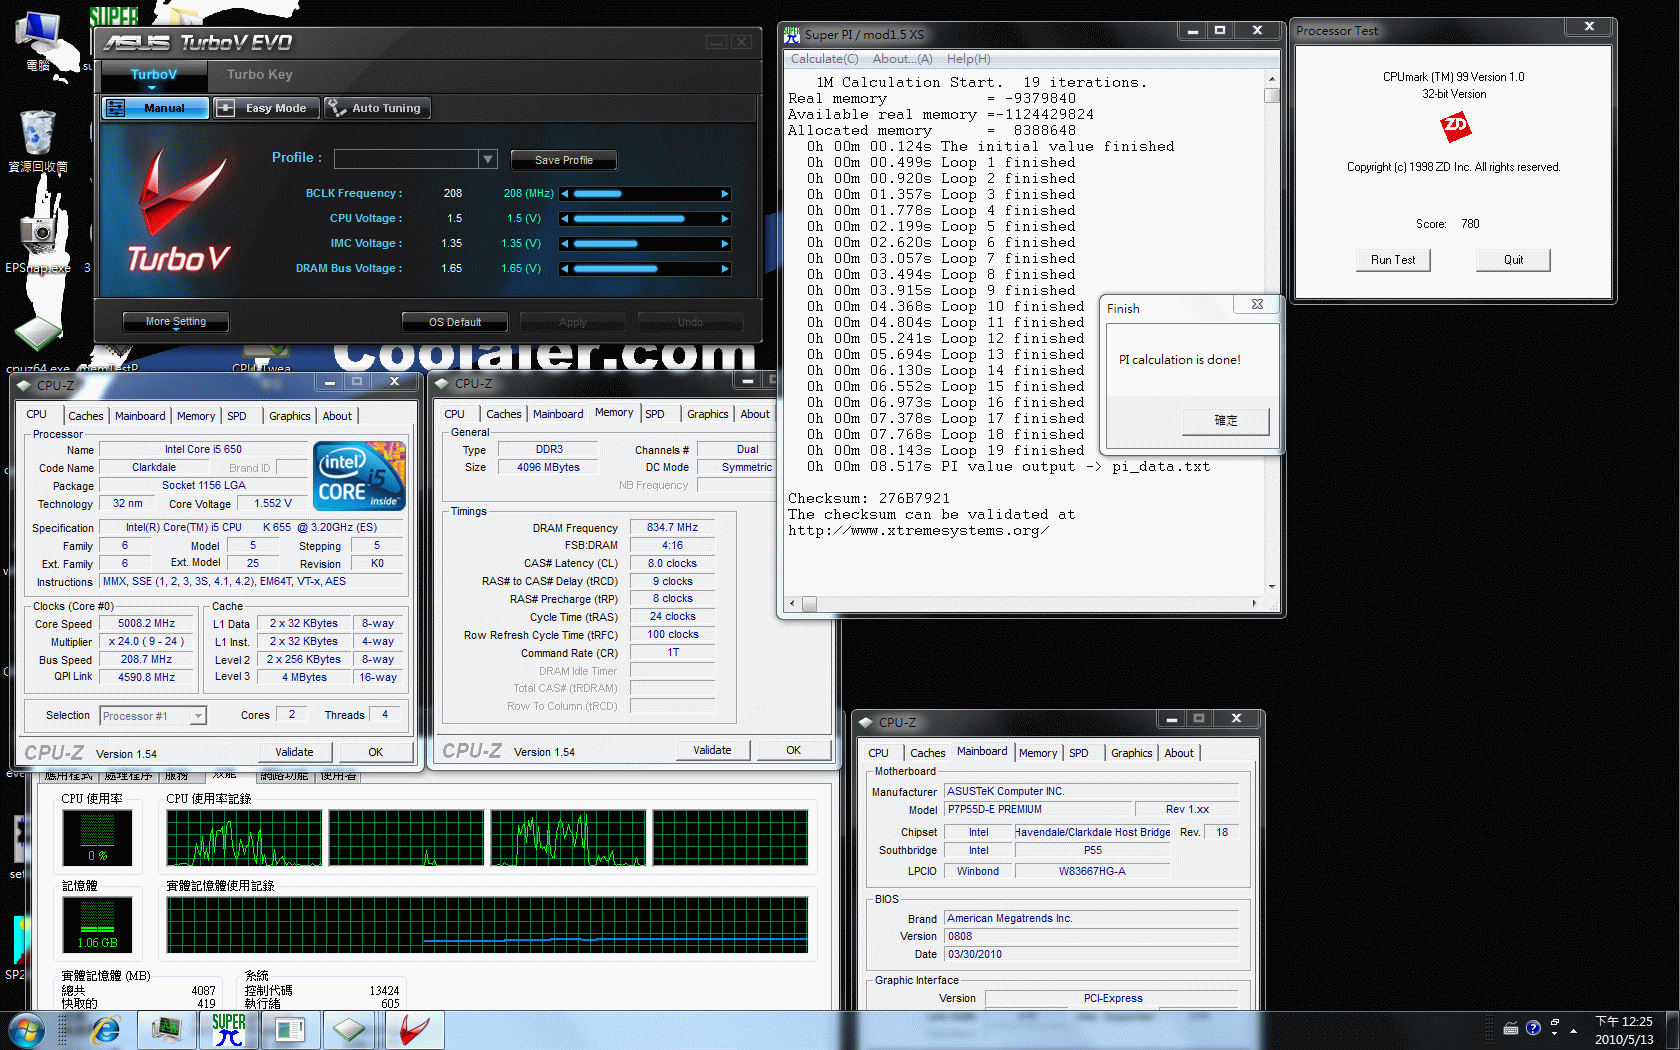
Task: Click the Super PI title bar icon
Action: 792,35
